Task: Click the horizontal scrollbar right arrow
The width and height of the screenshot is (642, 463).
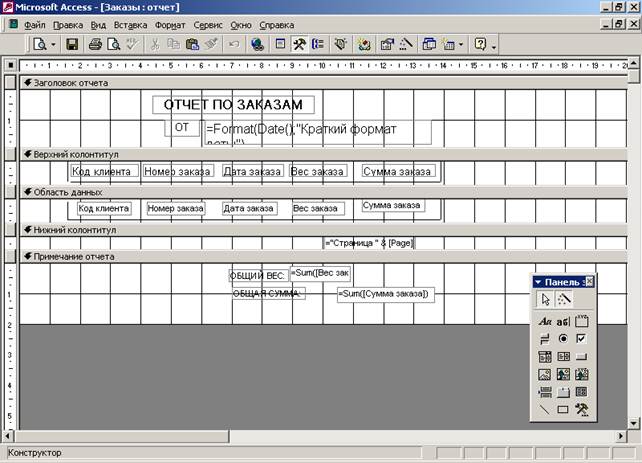Action: pos(621,436)
